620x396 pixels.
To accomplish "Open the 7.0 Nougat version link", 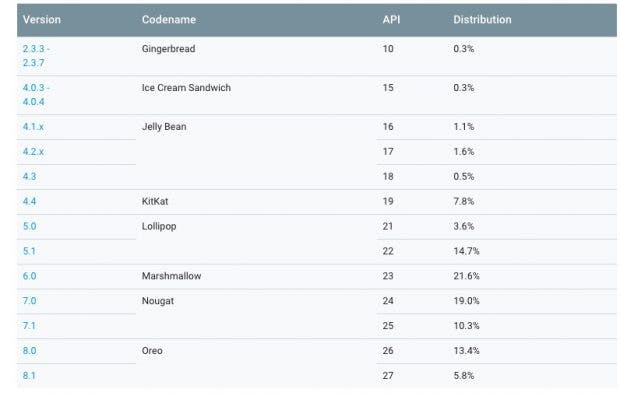I will click(x=29, y=301).
